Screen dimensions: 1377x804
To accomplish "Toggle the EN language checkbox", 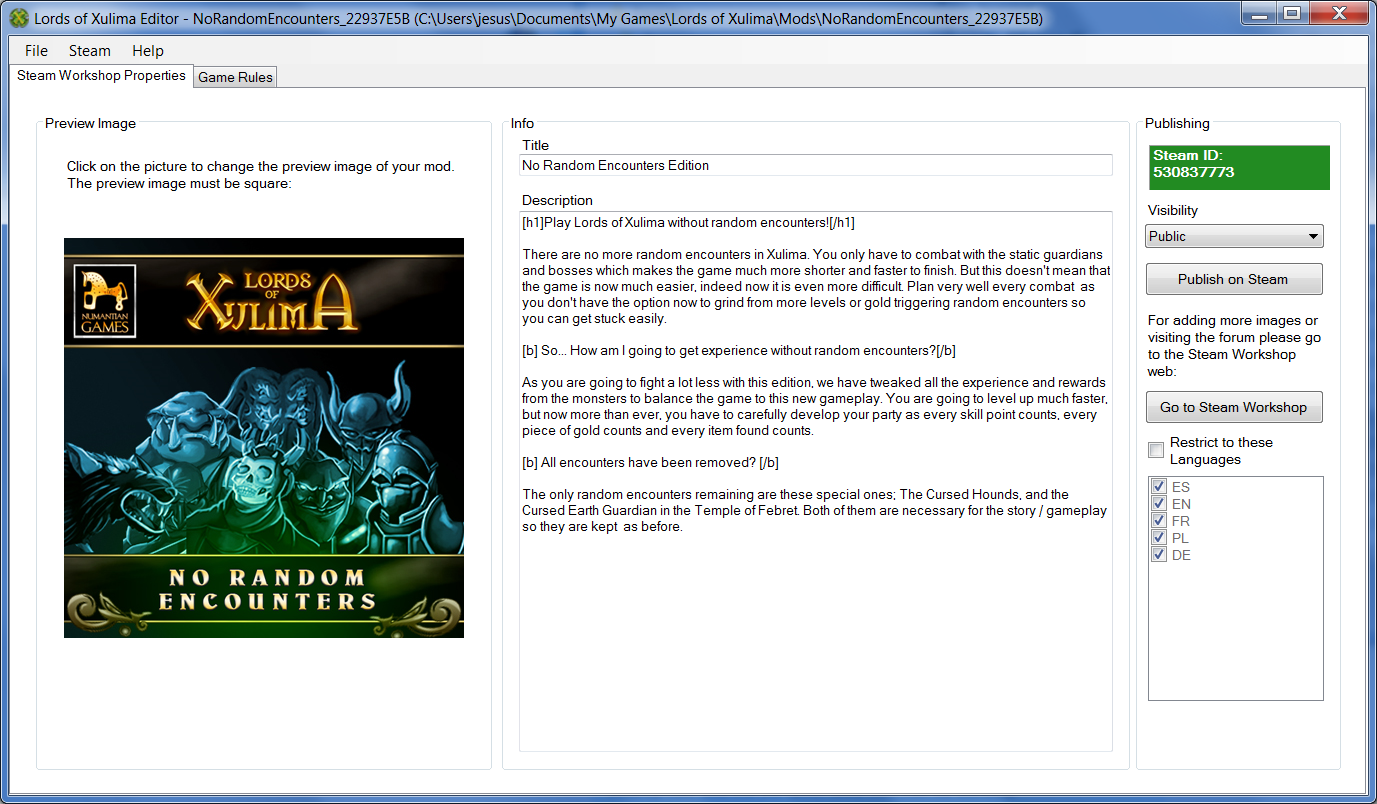I will pyautogui.click(x=1159, y=504).
